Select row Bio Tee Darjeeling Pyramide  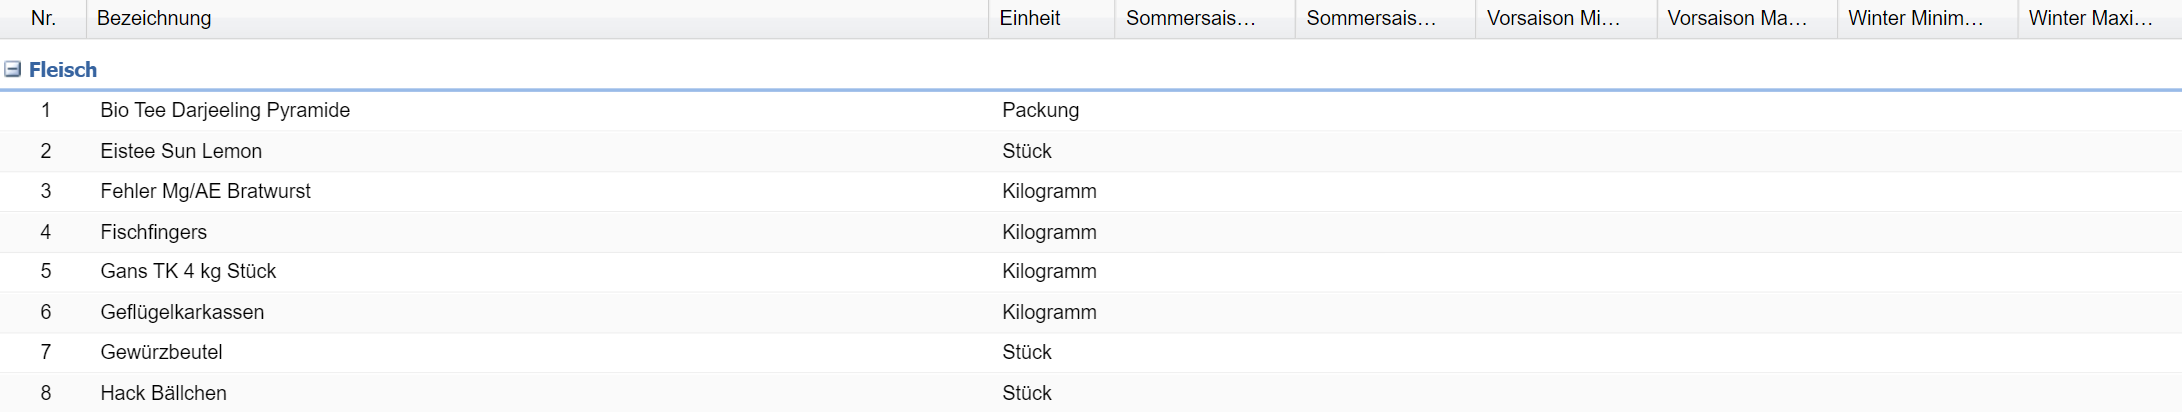click(225, 110)
